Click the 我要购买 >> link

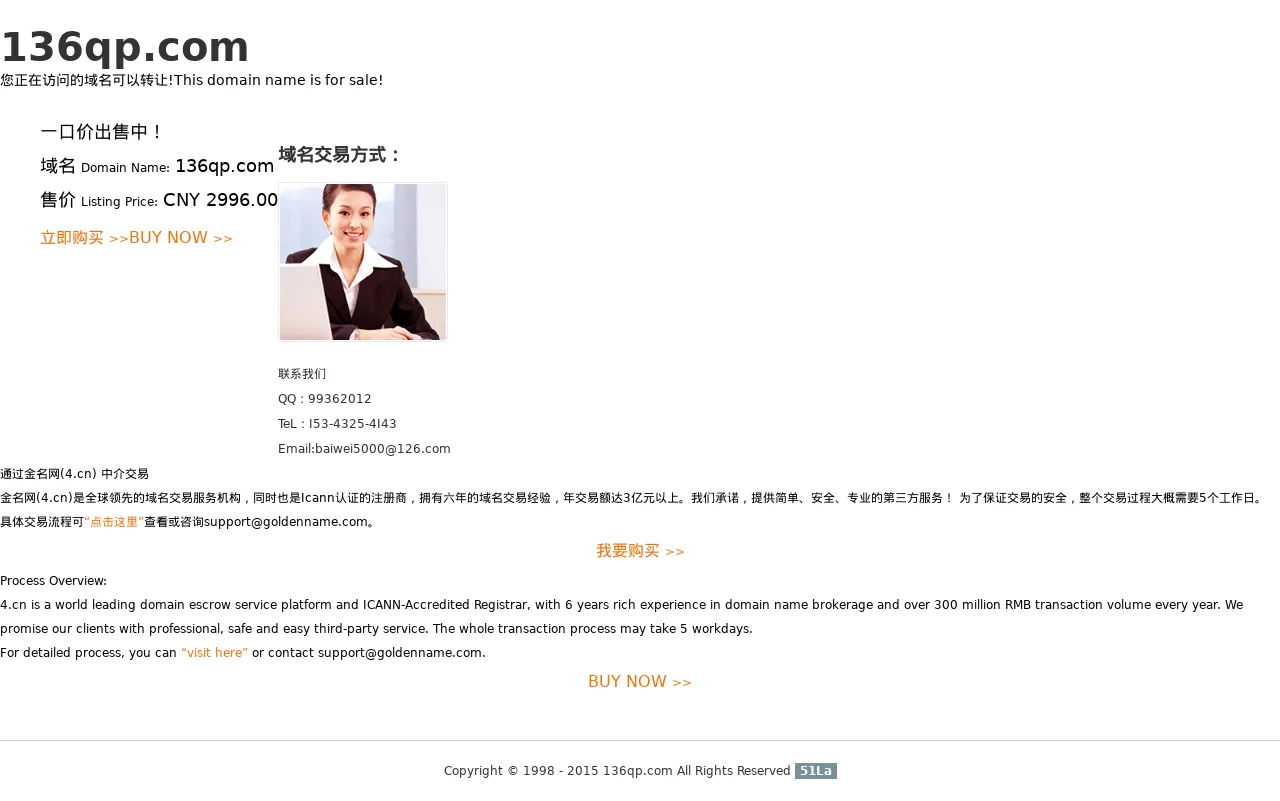point(640,551)
